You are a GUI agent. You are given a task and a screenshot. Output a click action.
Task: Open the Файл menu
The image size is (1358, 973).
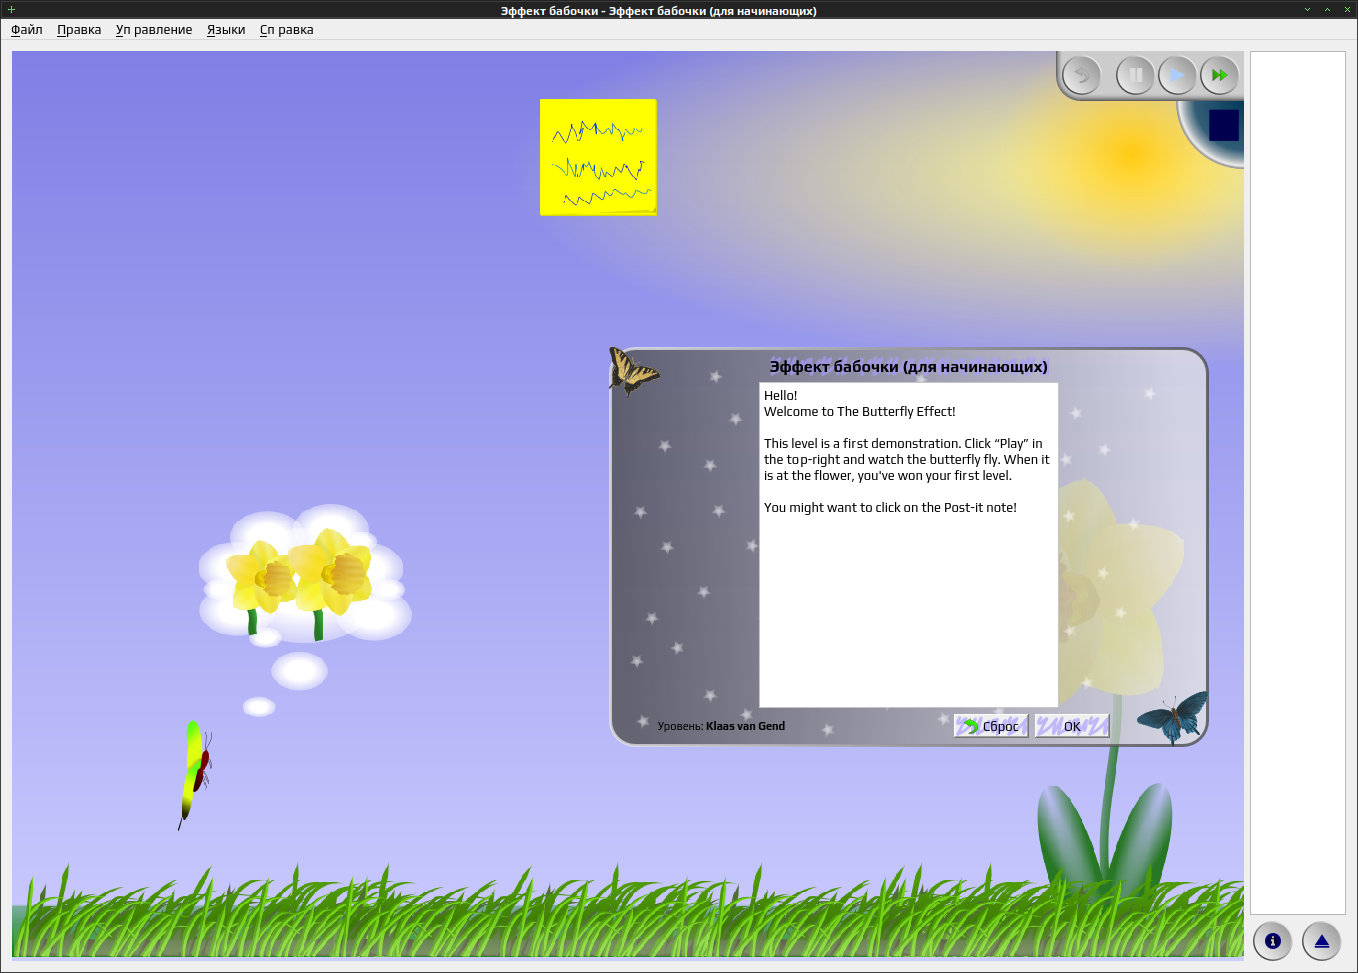pos(27,30)
